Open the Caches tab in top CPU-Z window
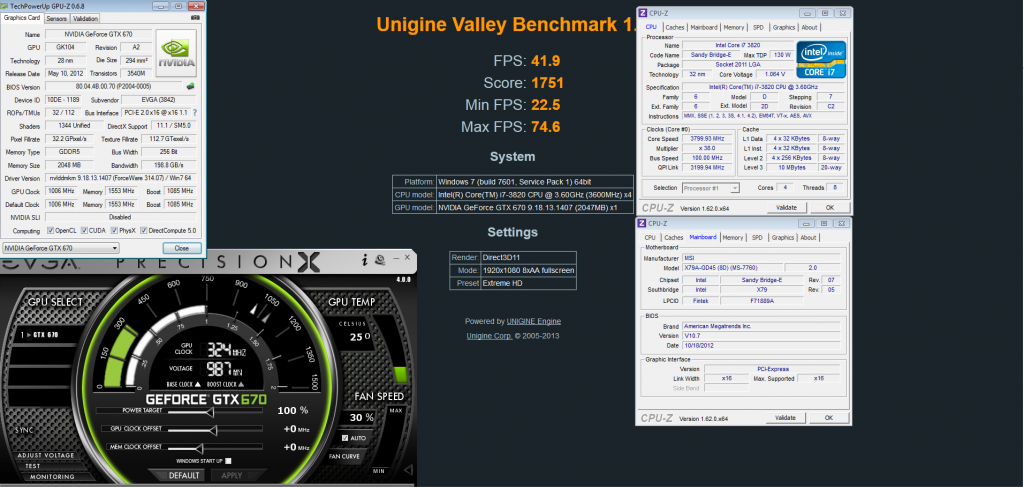The height and width of the screenshot is (487, 1024). pos(675,27)
